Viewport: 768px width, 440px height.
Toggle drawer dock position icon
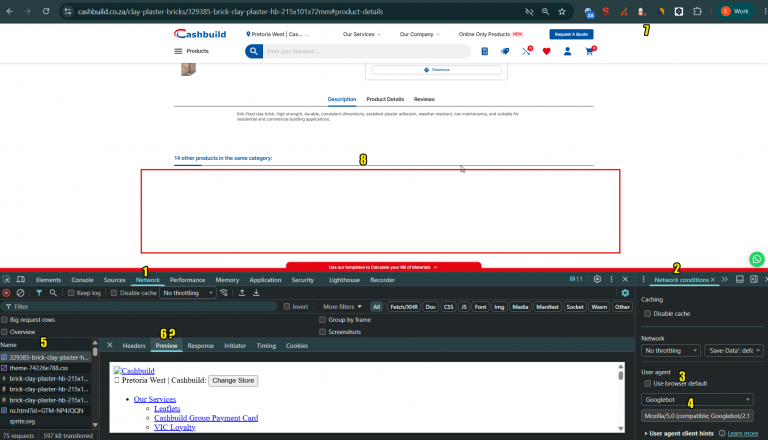pos(740,279)
